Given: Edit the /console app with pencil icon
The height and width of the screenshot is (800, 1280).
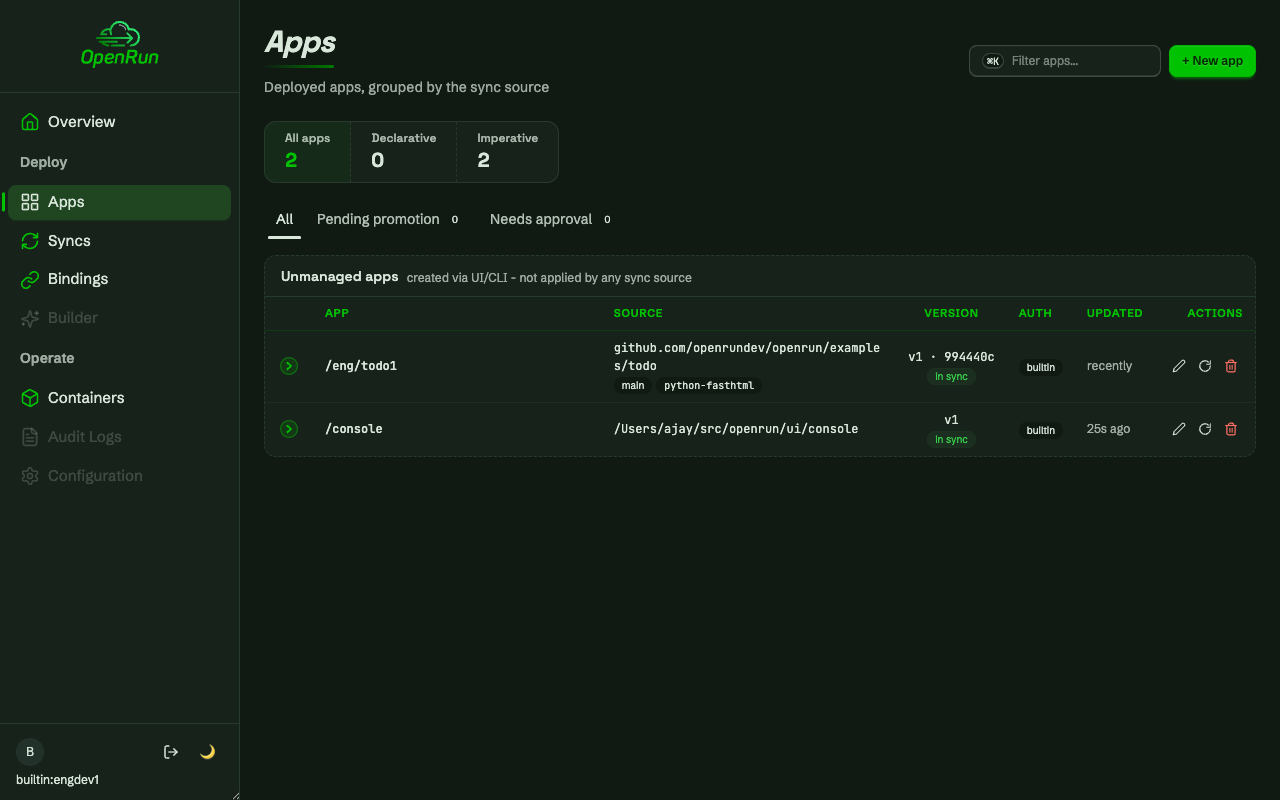Looking at the screenshot, I should point(1179,429).
